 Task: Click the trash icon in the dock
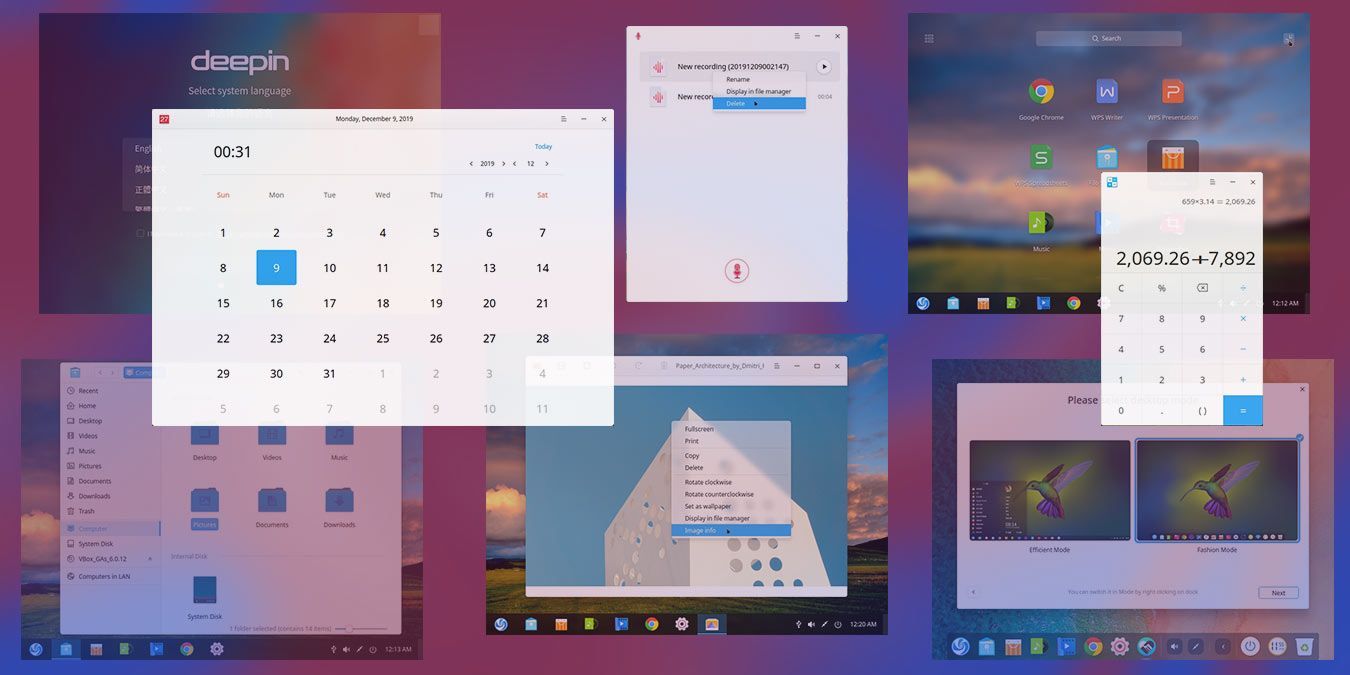pyautogui.click(x=1303, y=646)
